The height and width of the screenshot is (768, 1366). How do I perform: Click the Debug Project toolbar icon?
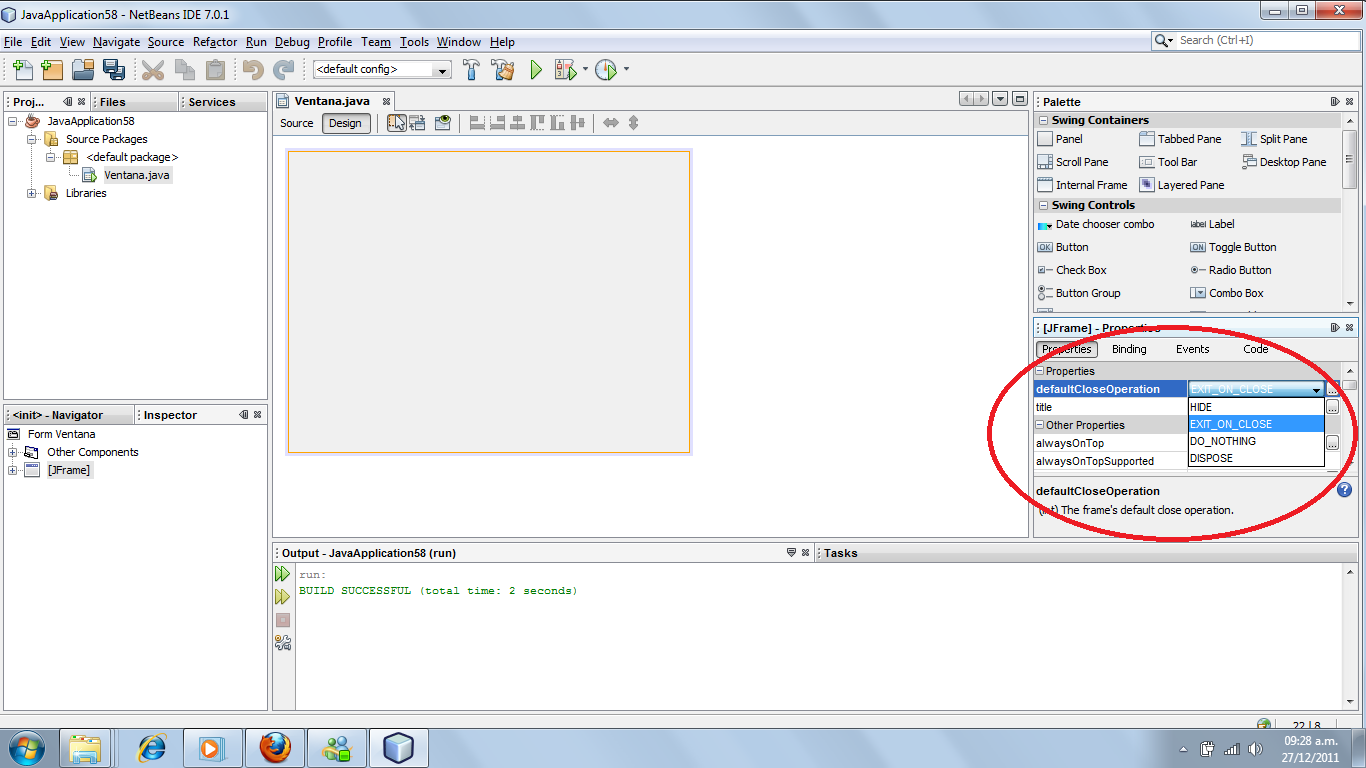(x=564, y=70)
